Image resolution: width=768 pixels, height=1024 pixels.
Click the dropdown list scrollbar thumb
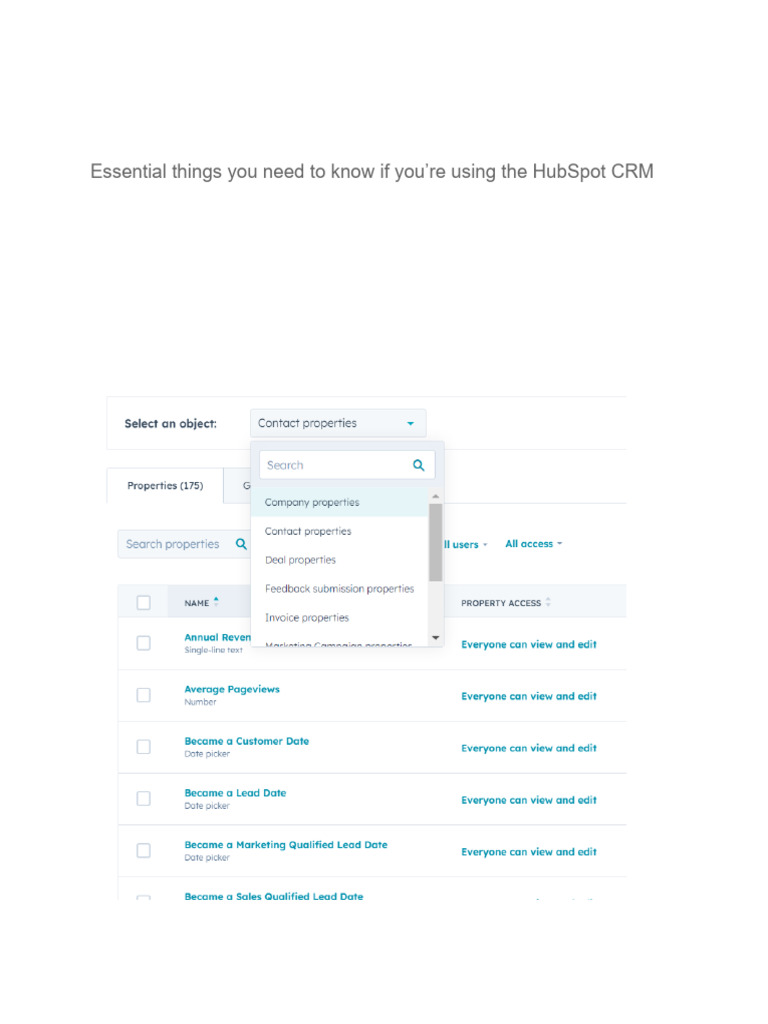435,540
